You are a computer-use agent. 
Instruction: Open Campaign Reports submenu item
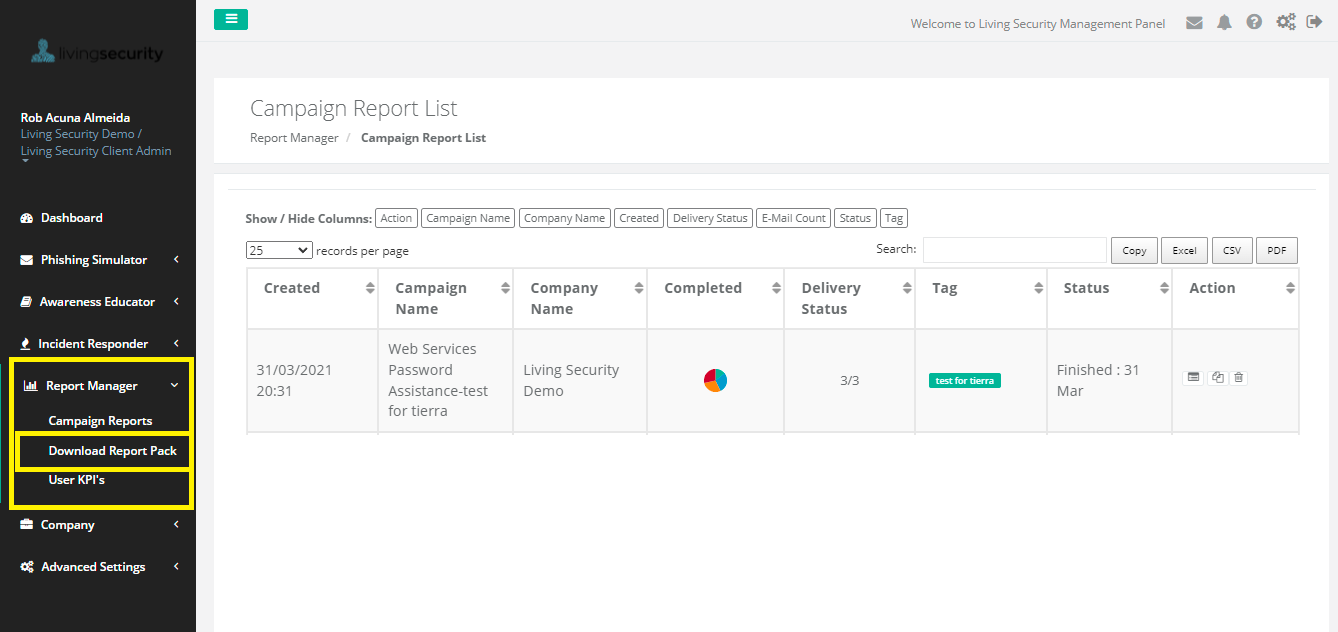point(100,421)
